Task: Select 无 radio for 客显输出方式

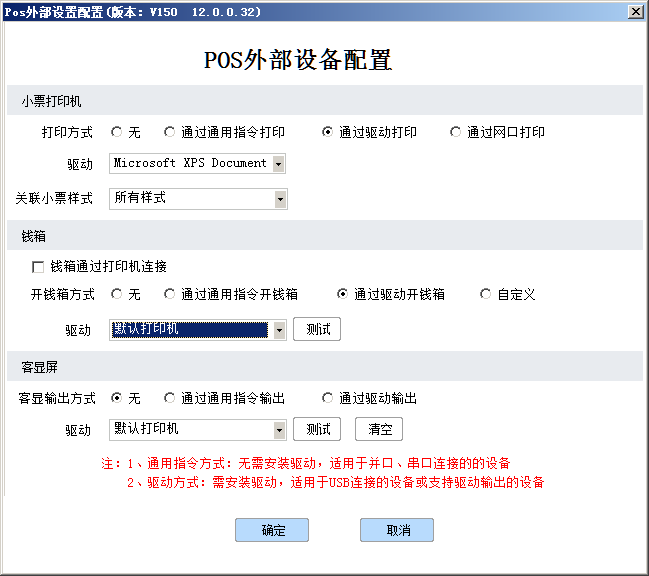Action: (x=117, y=398)
